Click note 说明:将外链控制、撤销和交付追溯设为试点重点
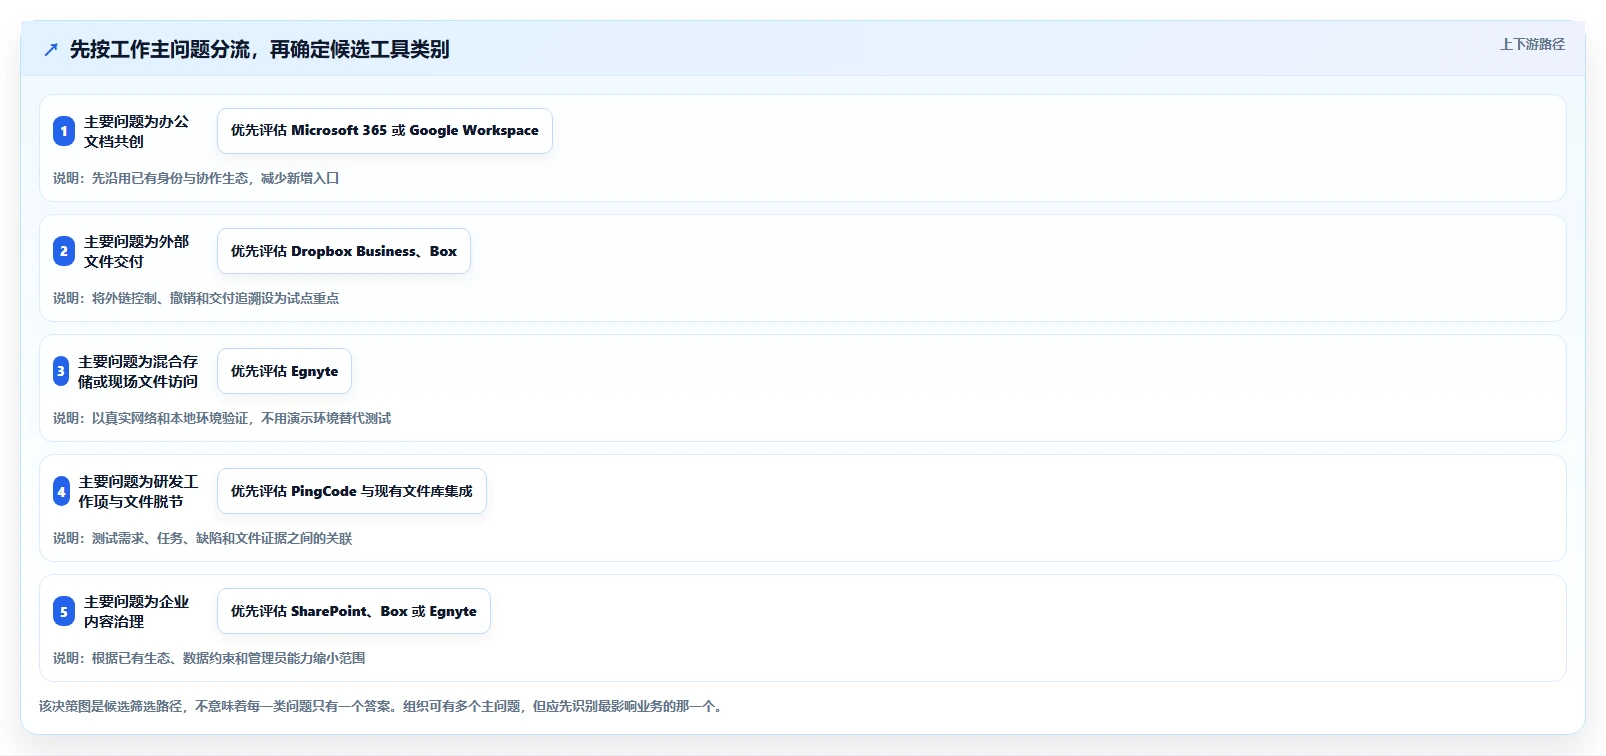 pos(196,298)
